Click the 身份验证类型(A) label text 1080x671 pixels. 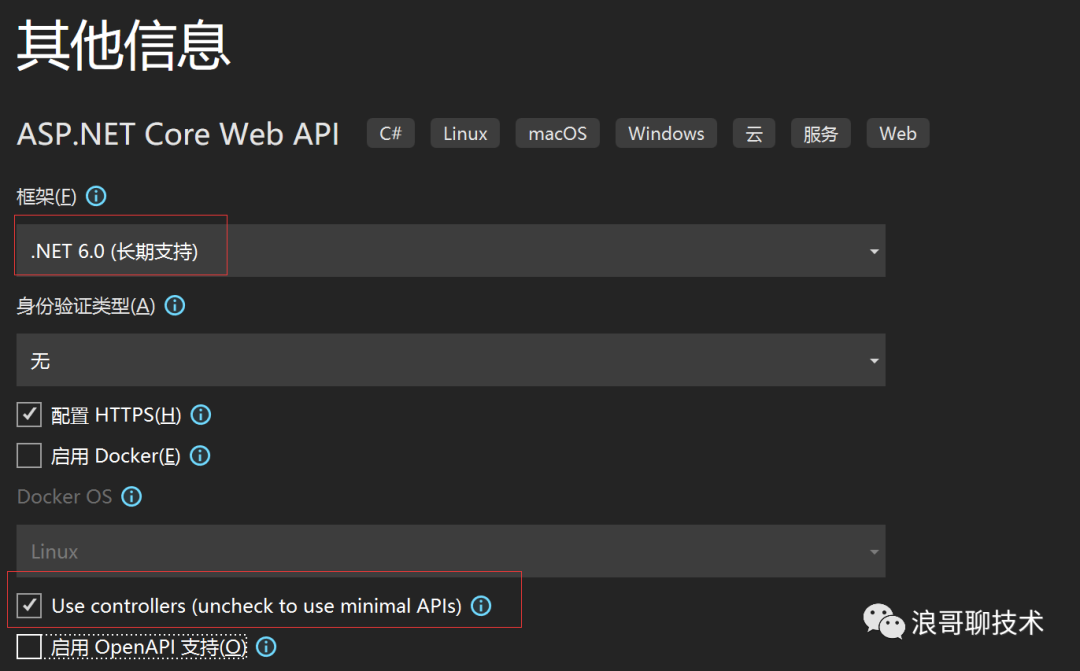(86, 306)
